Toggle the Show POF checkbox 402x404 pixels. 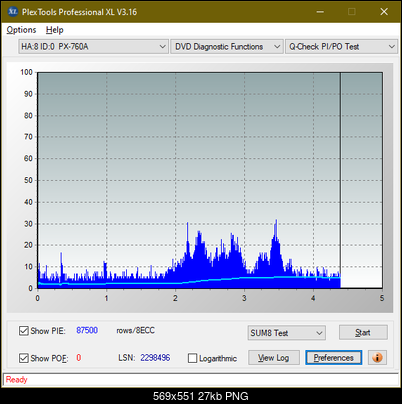24,358
